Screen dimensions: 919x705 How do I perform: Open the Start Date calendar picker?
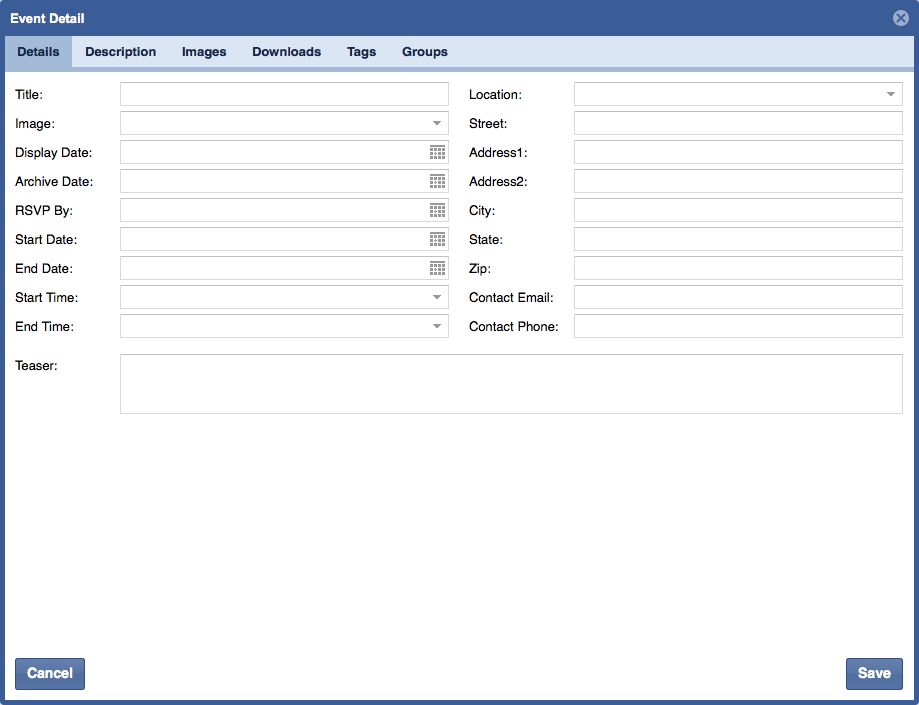[437, 239]
